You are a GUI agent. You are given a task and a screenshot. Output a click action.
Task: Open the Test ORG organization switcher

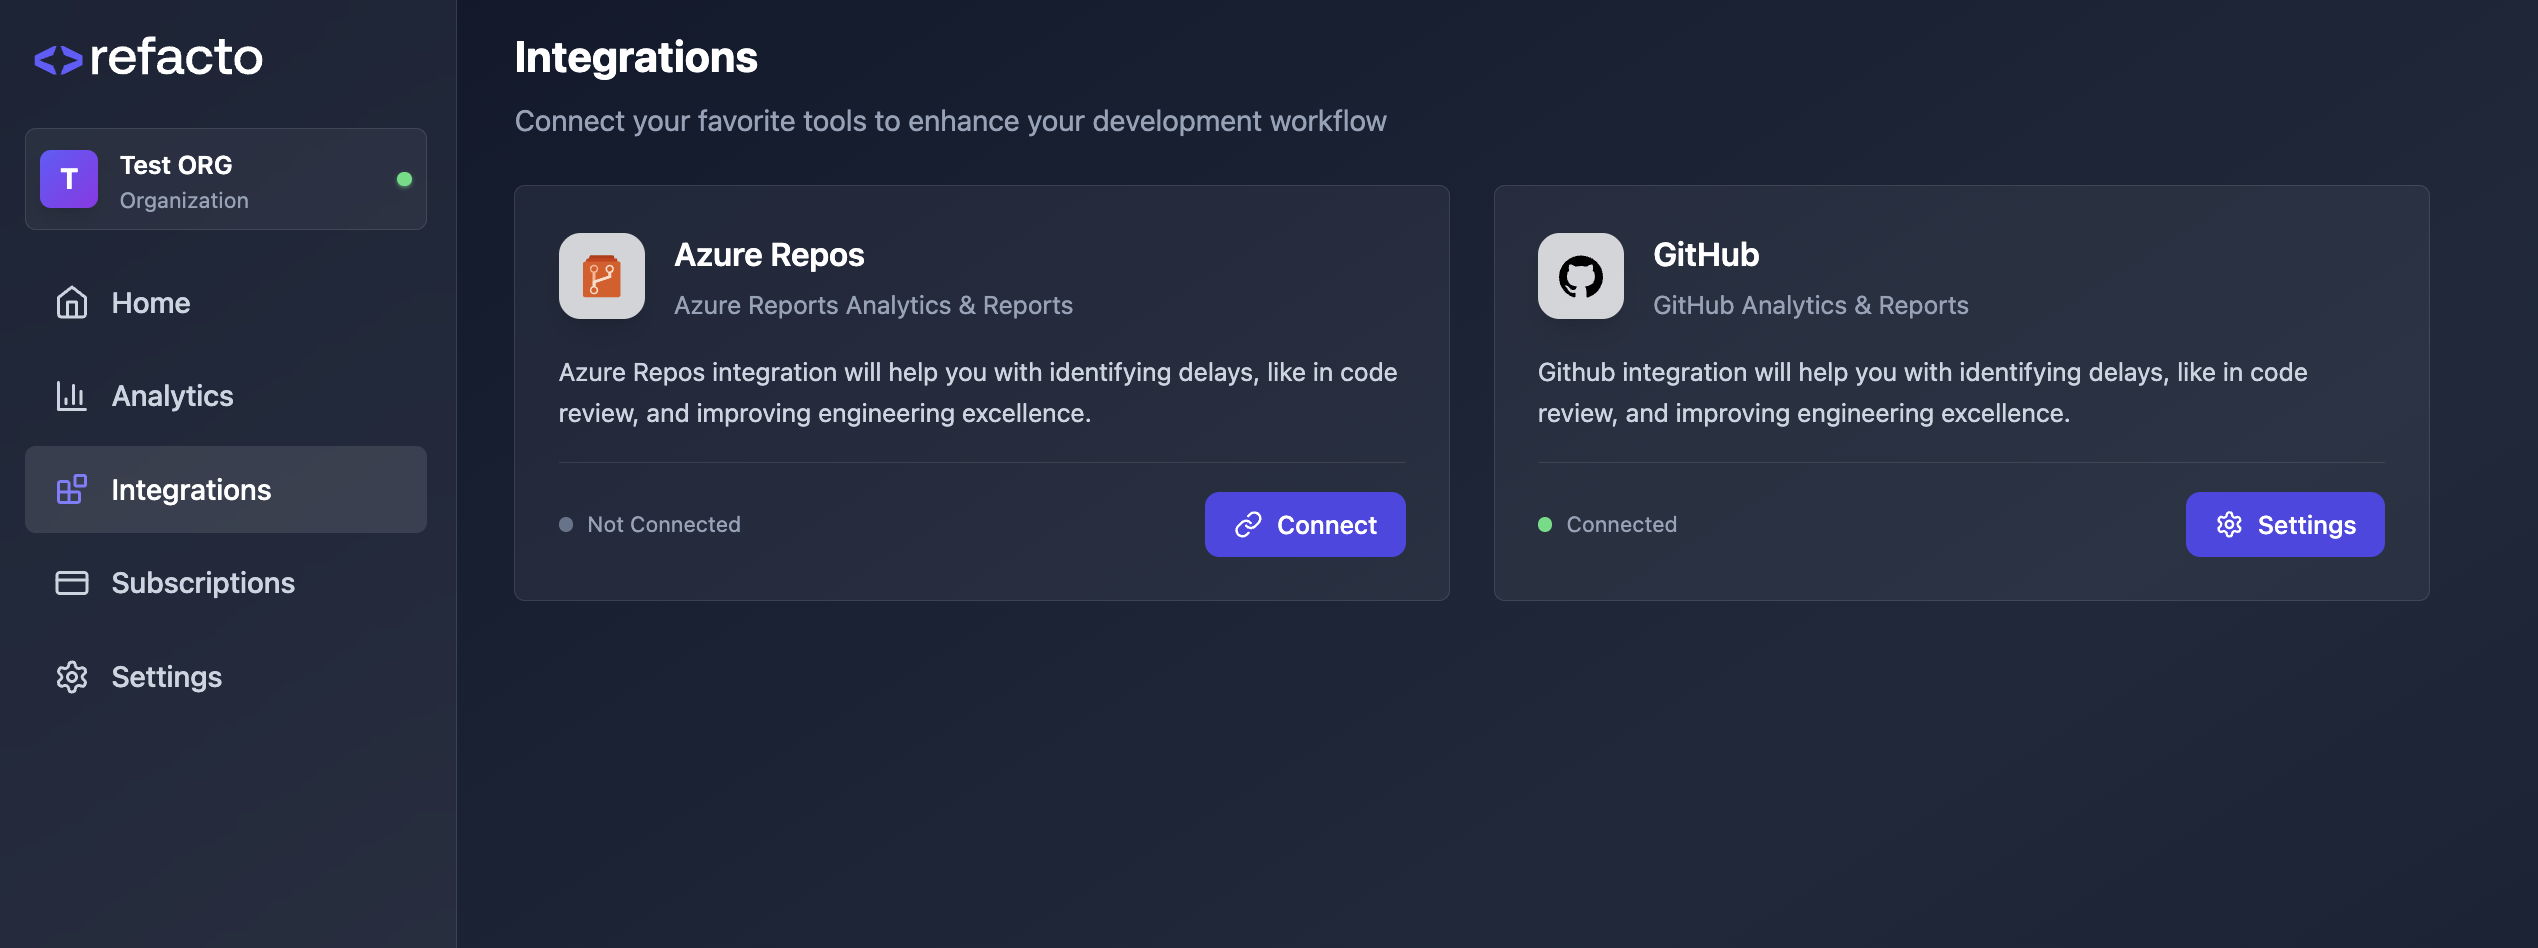[226, 179]
